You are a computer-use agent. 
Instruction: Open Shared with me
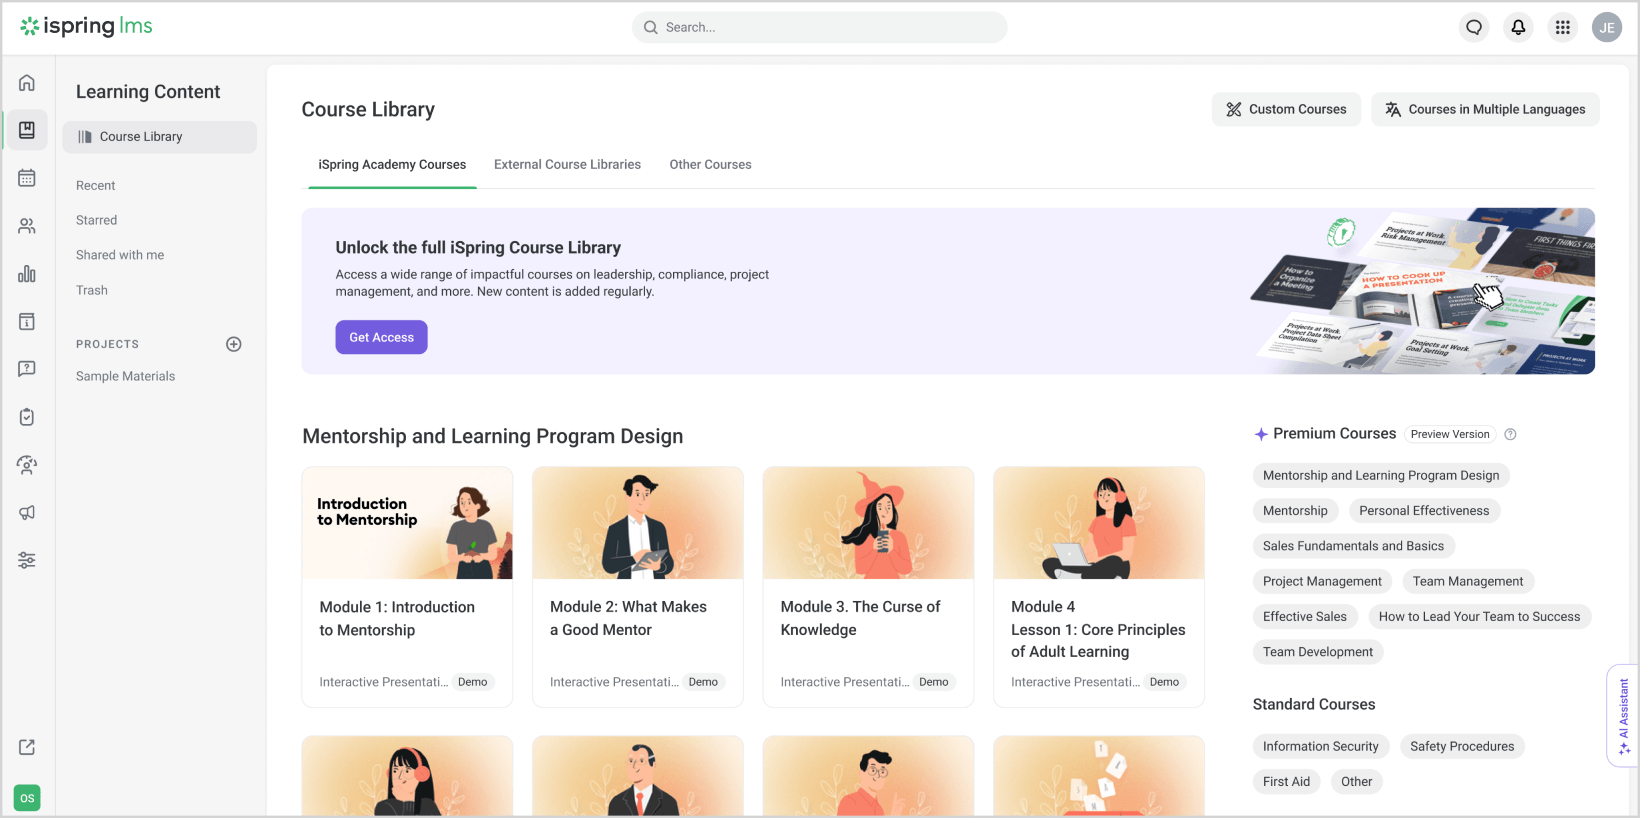tap(120, 255)
